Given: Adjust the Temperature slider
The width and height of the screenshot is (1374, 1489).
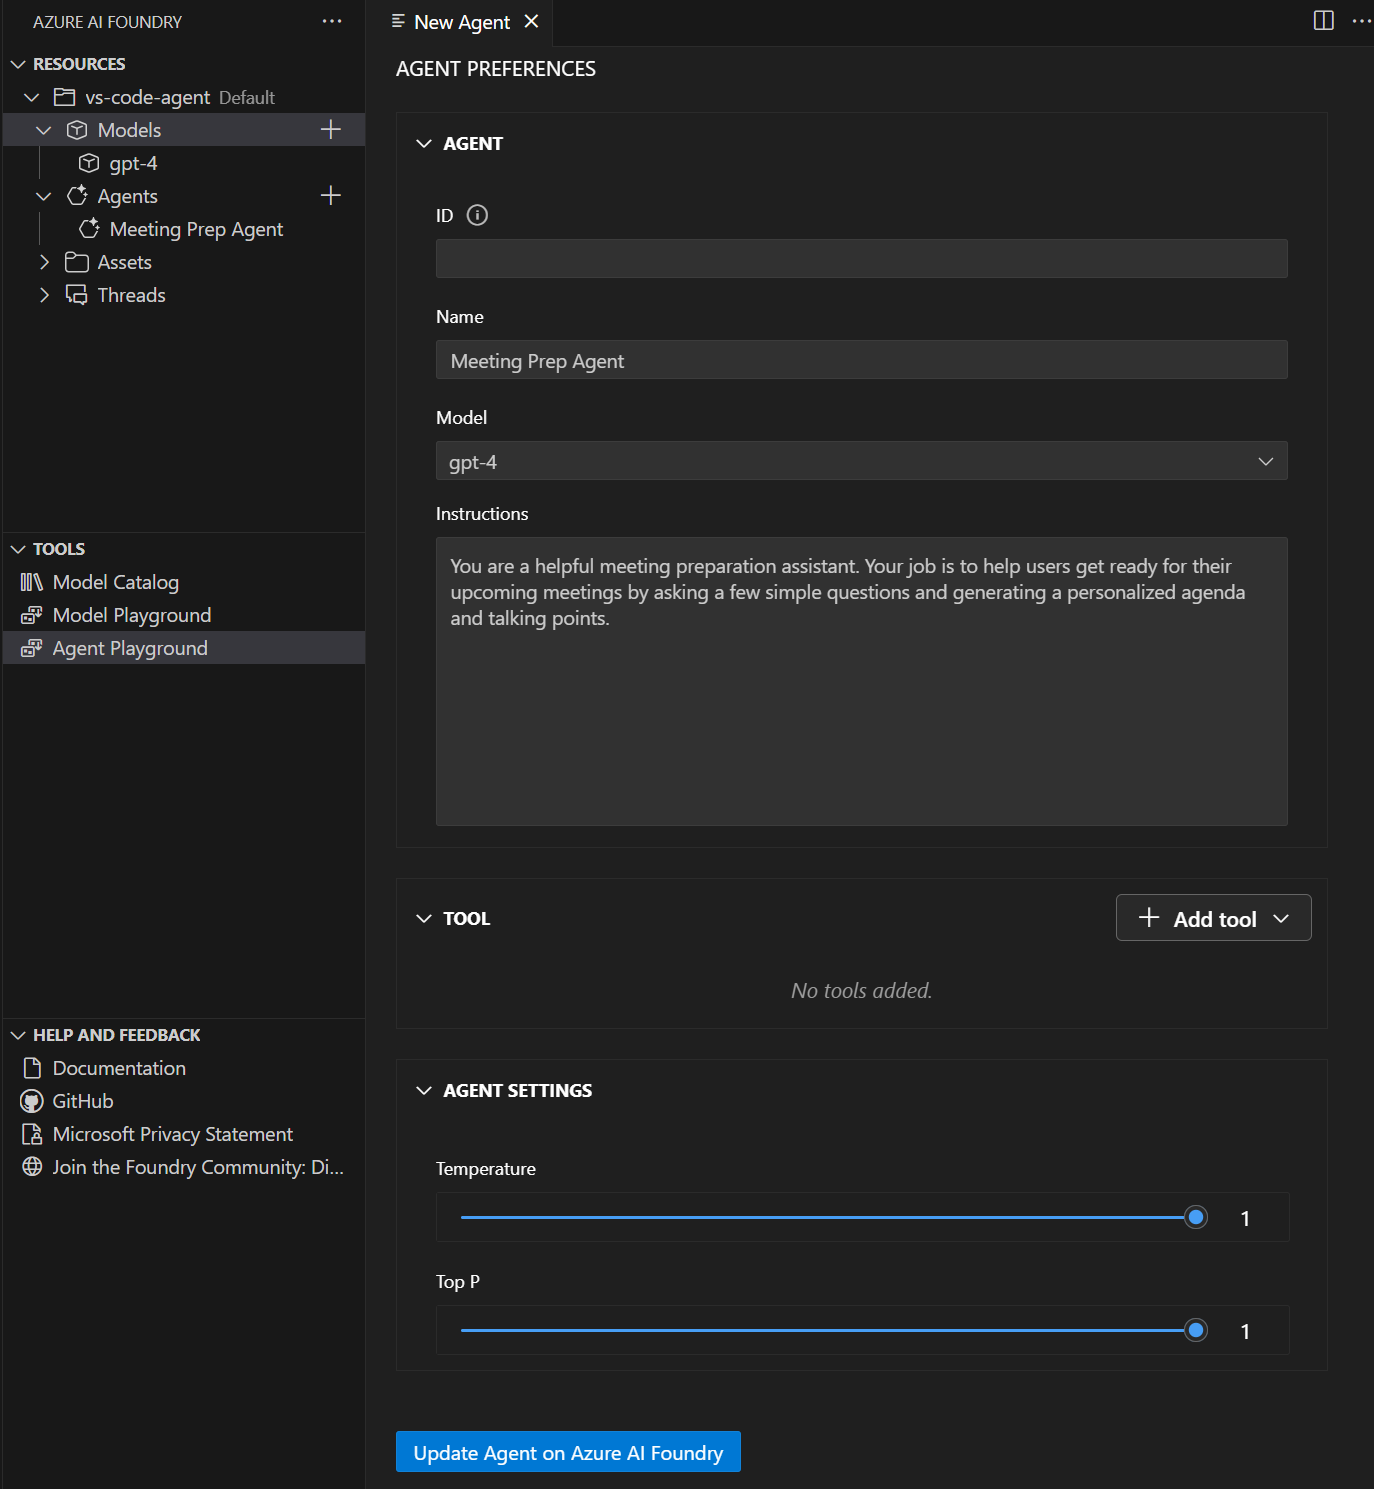Looking at the screenshot, I should [1194, 1217].
